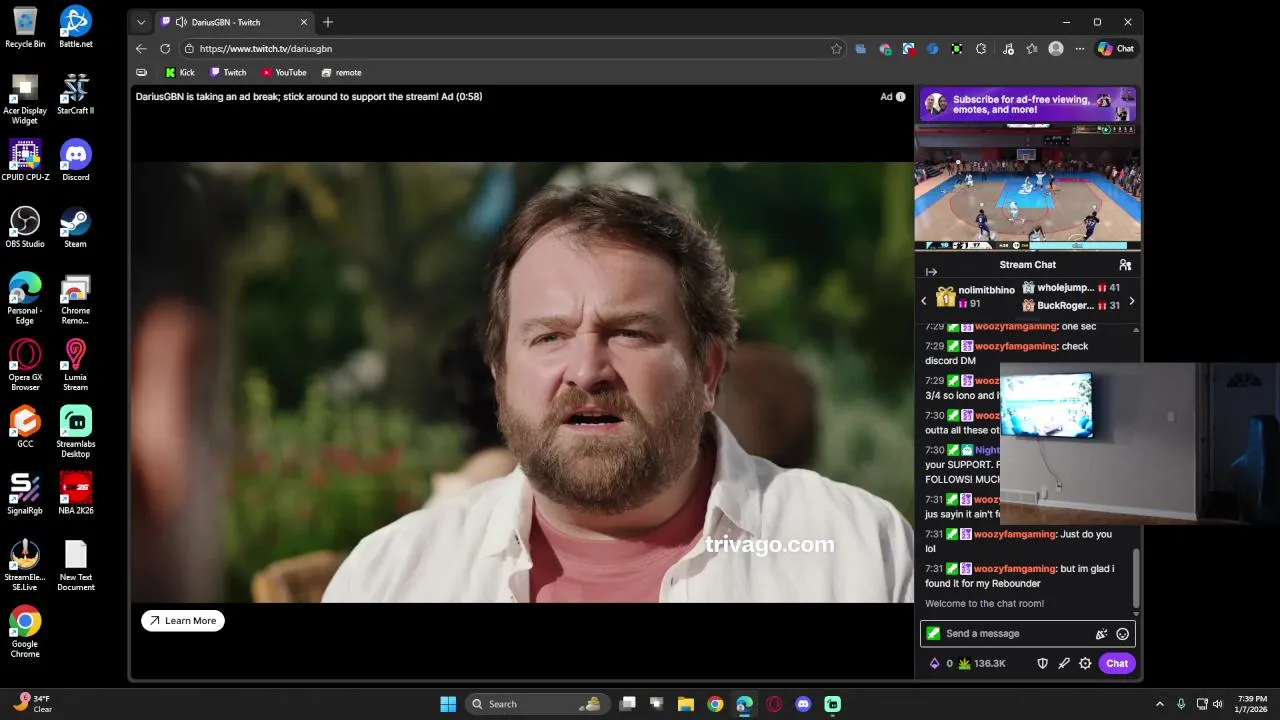Click woozyfamgaming in the 'Just do you' message

1015,534
